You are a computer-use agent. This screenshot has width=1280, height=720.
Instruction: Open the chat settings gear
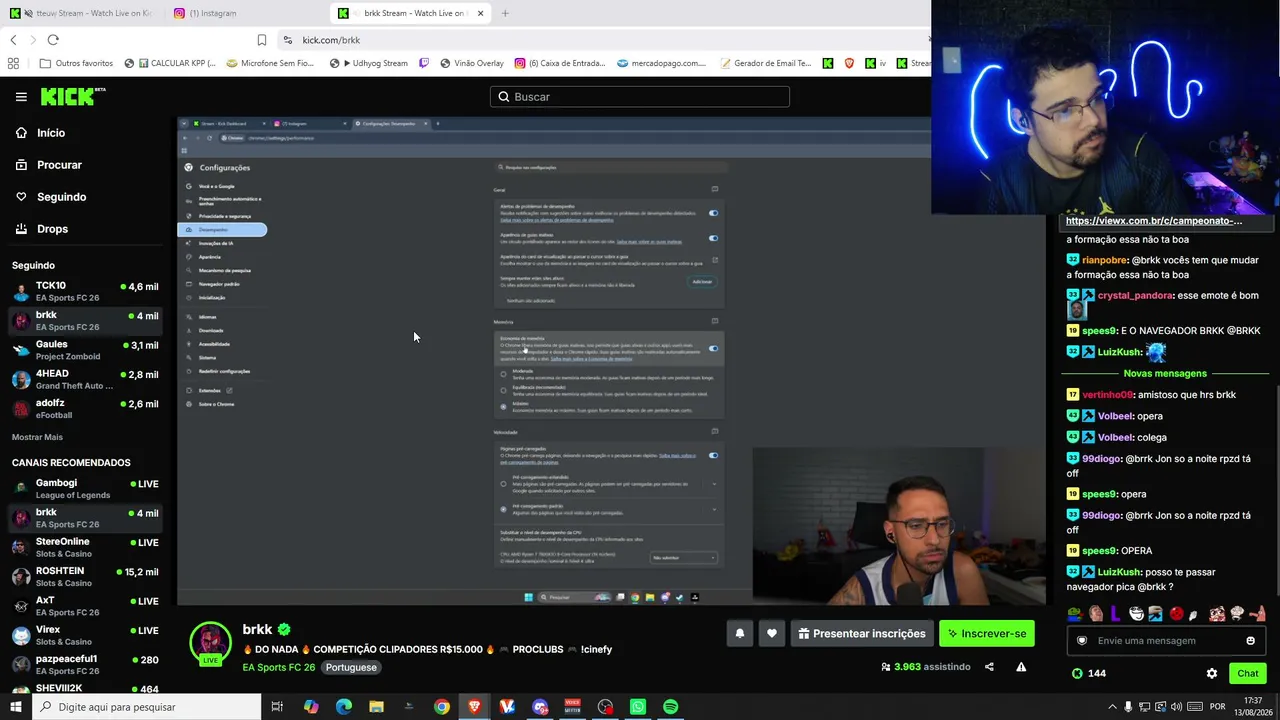coord(1212,673)
